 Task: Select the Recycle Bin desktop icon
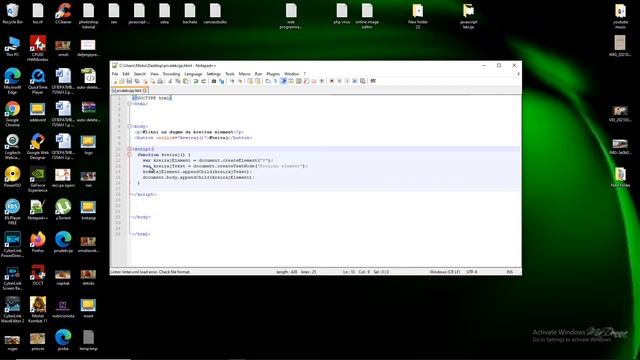click(13, 13)
